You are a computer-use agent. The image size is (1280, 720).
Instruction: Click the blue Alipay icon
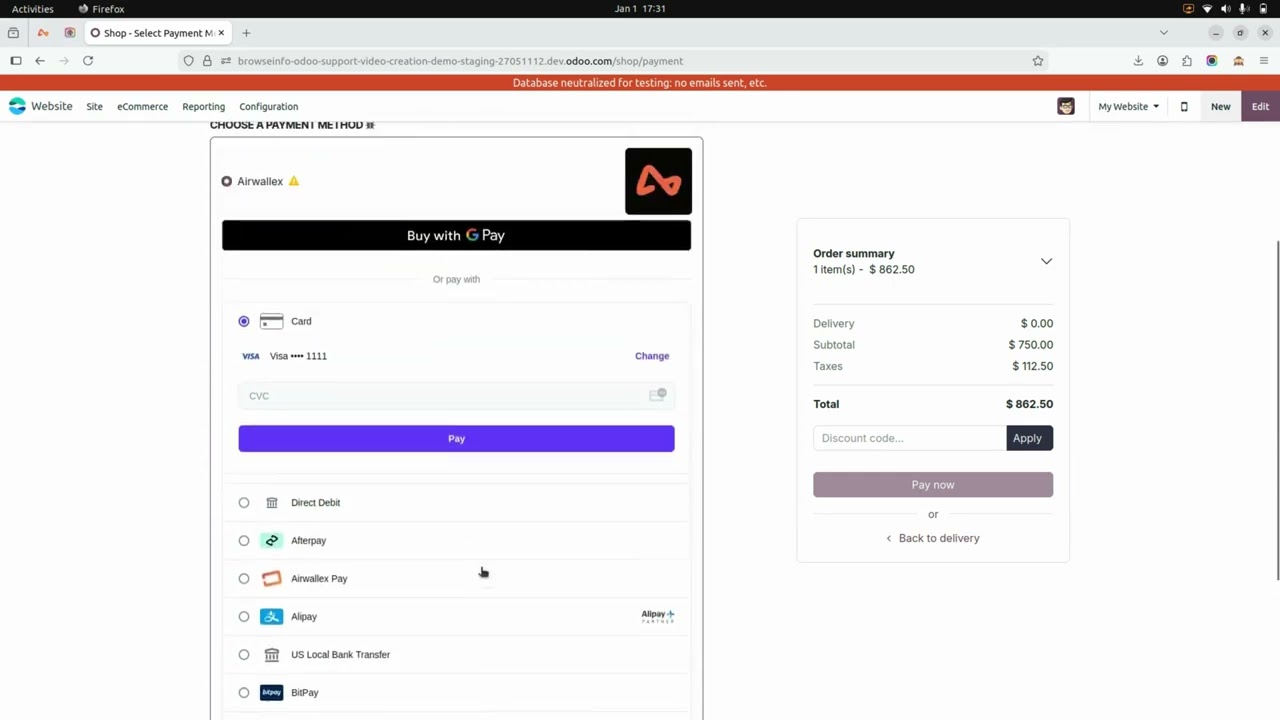click(271, 617)
